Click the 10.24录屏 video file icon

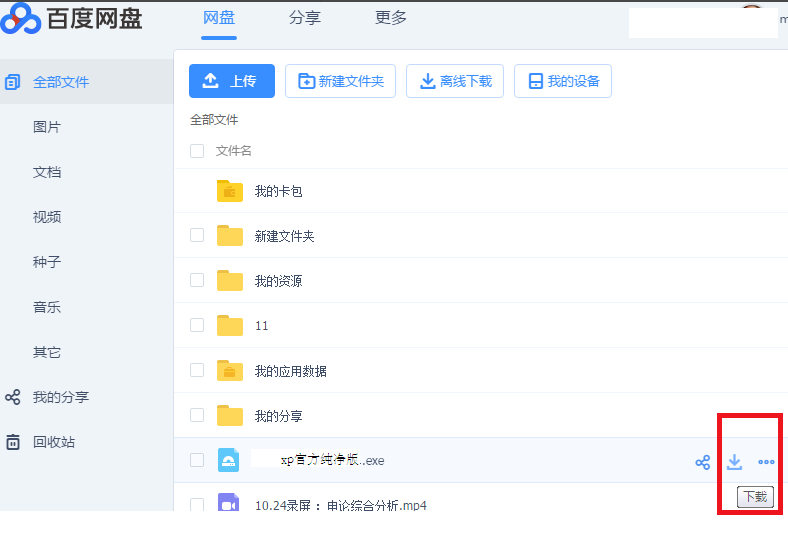click(230, 505)
